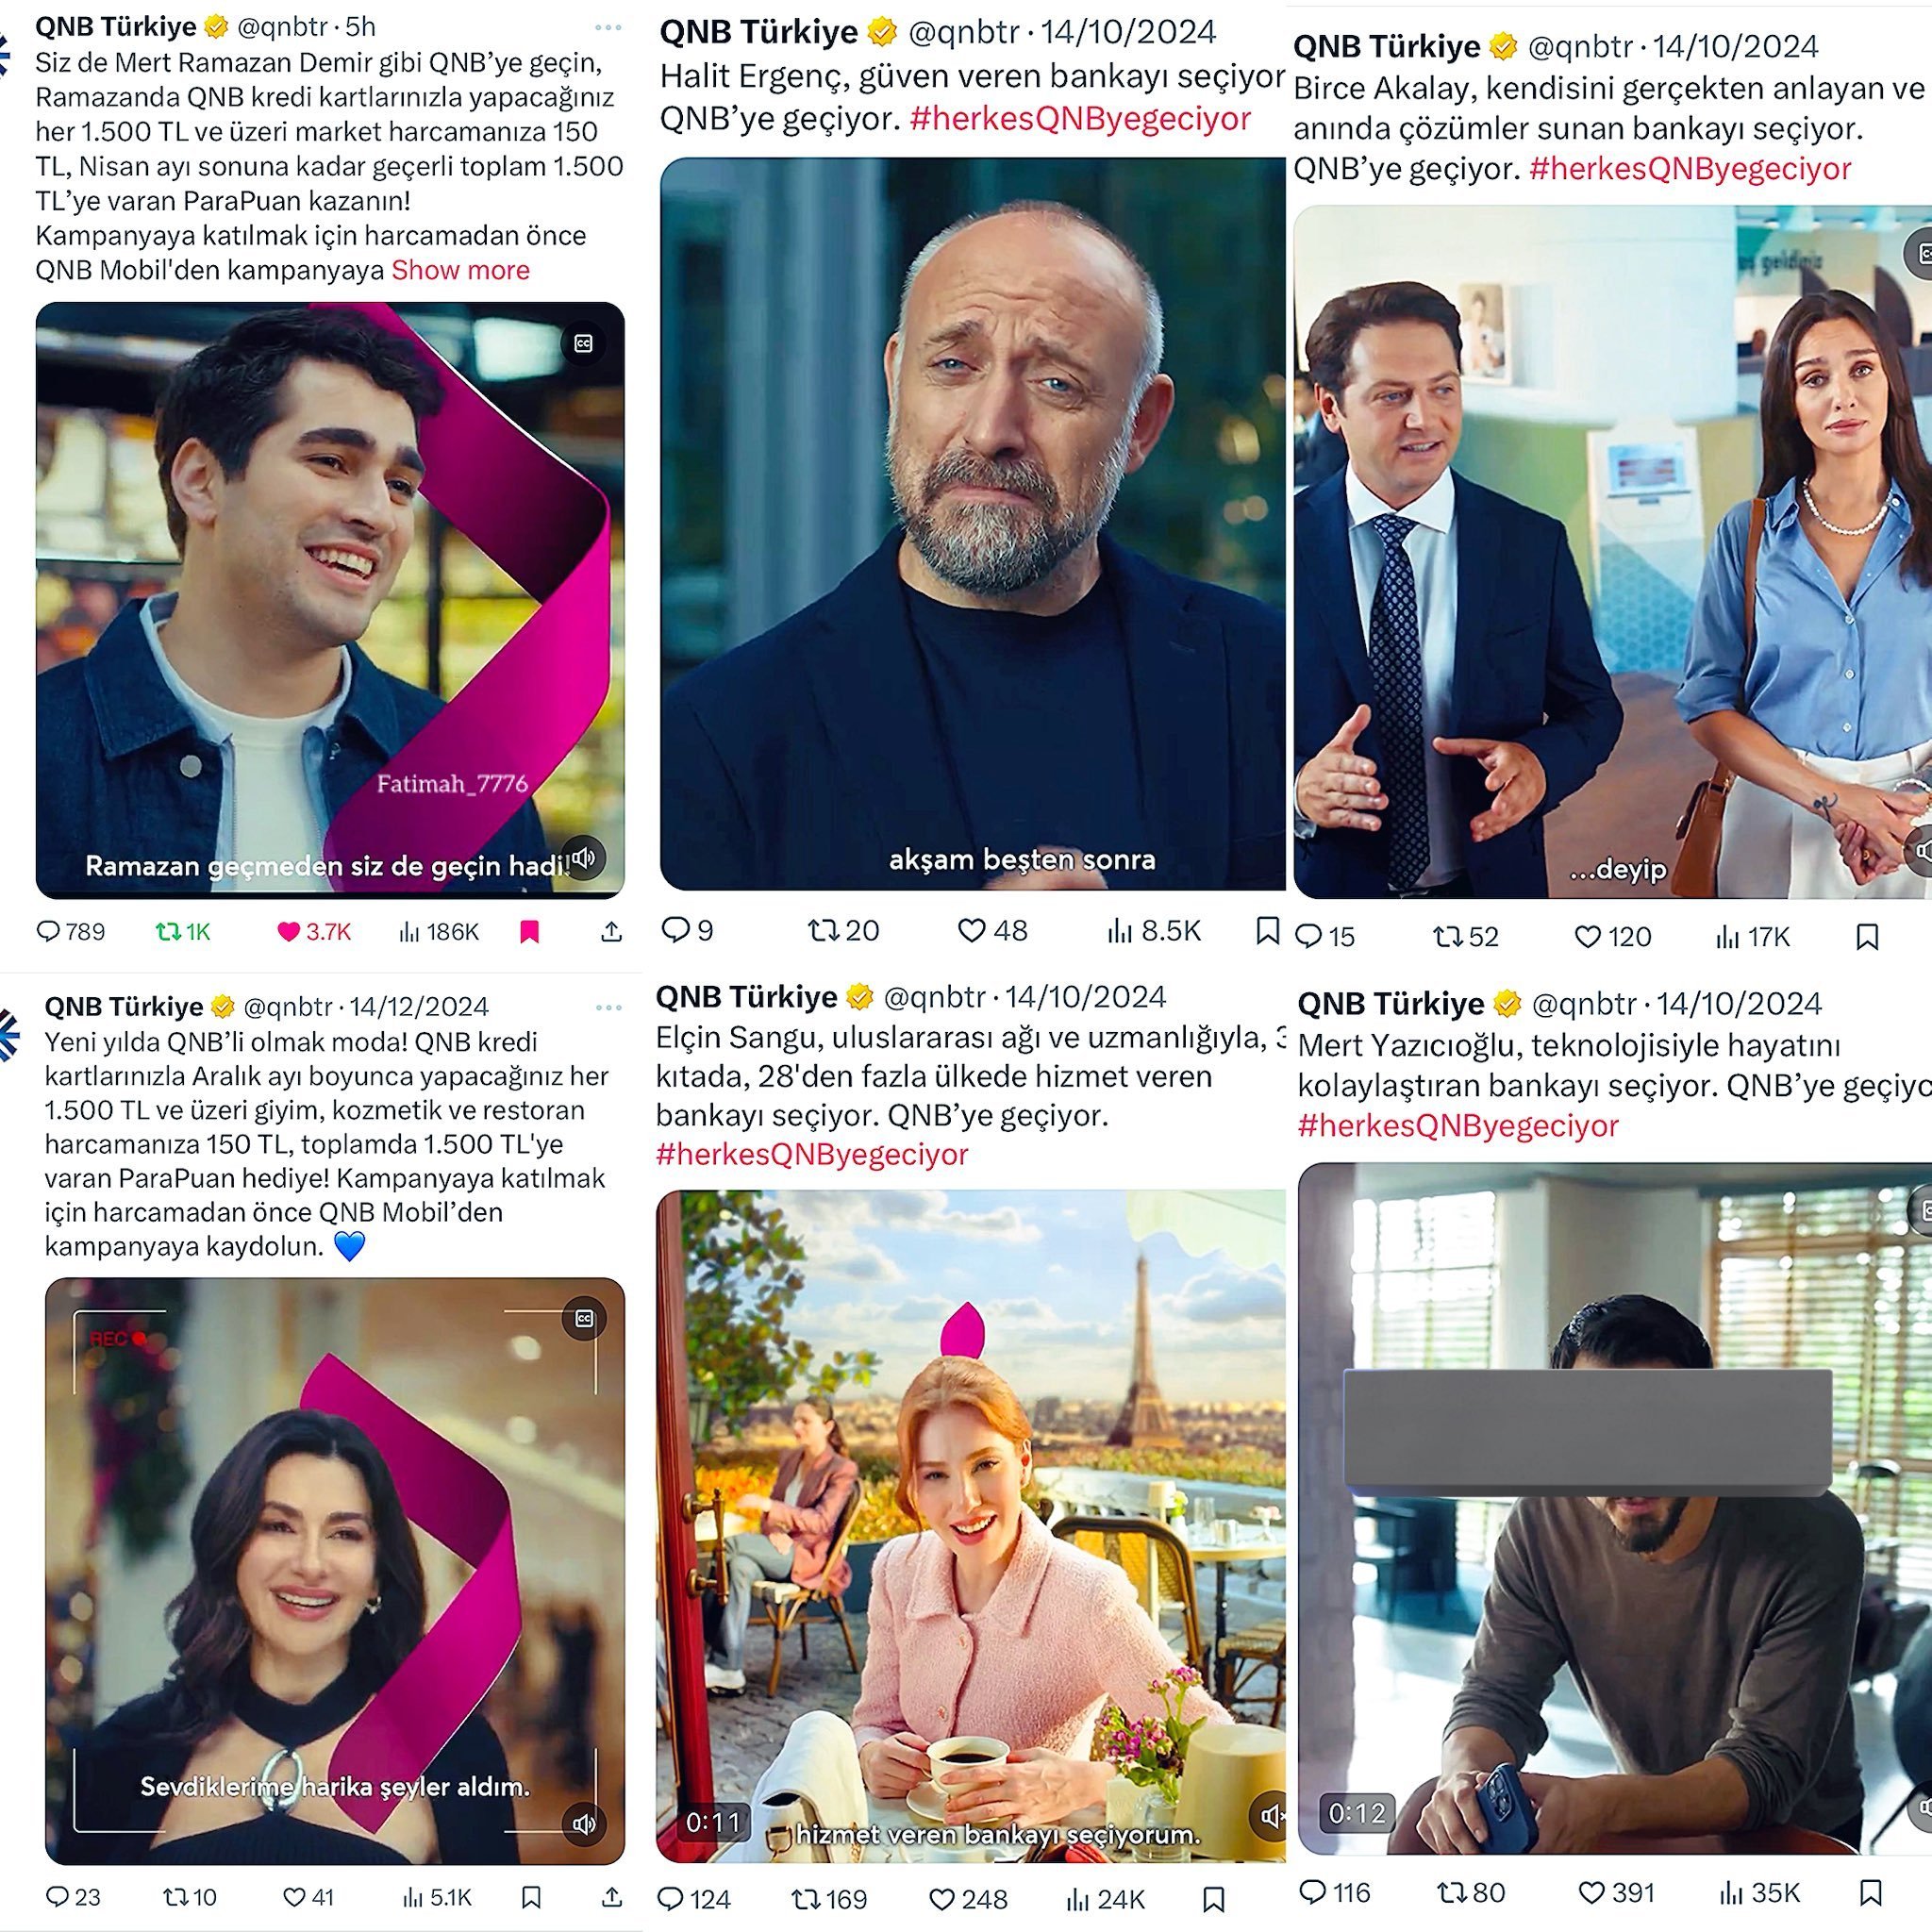Viewport: 1932px width, 1932px height.
Task: Share the post with 186K views
Action: (x=612, y=932)
